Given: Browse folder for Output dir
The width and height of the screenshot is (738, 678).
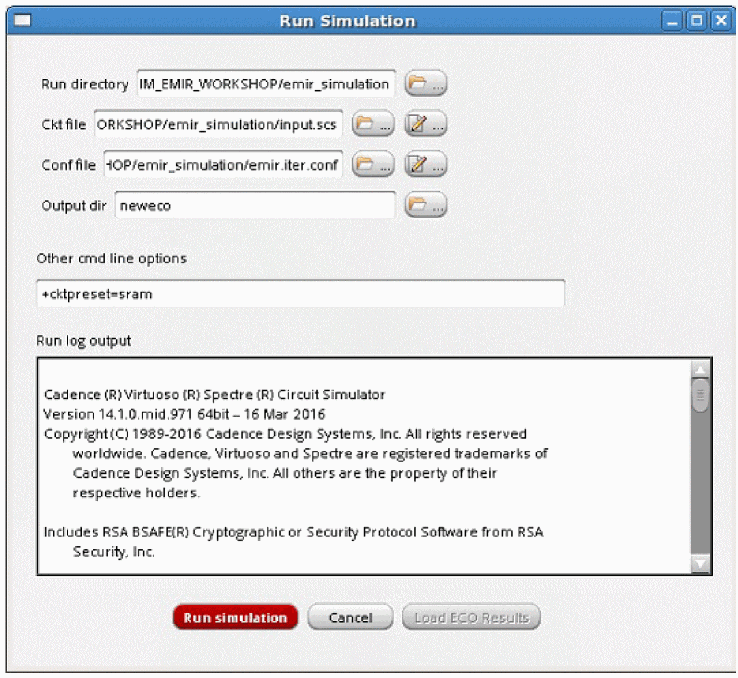Looking at the screenshot, I should click(x=425, y=205).
